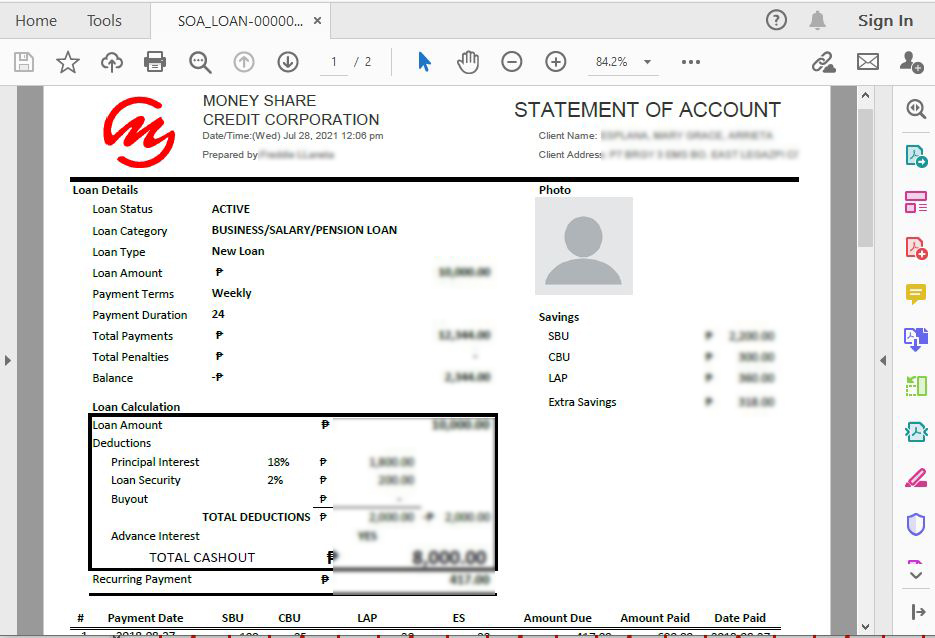The image size is (935, 638).
Task: Open green Compare Files tool in sidebar
Action: 916,386
